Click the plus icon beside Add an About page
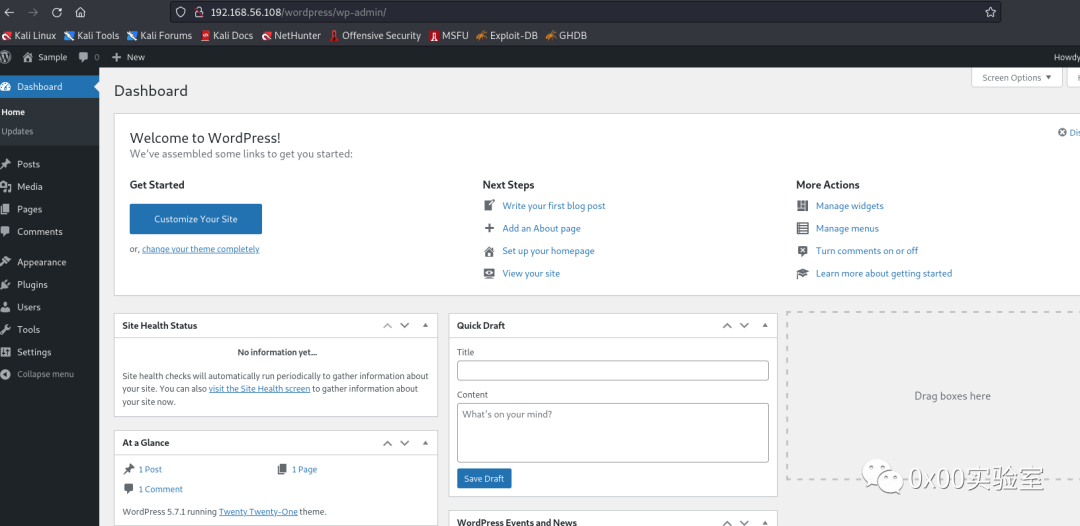Viewport: 1080px width, 526px height. [x=490, y=228]
